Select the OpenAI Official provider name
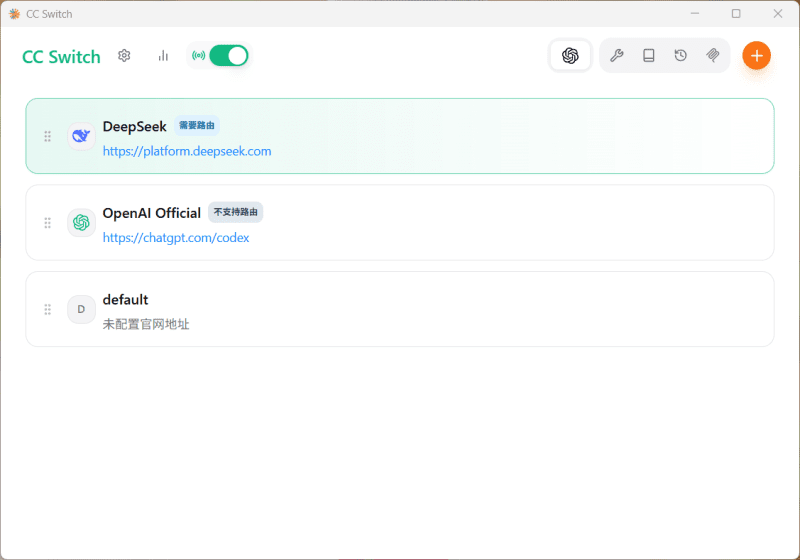 tap(152, 213)
